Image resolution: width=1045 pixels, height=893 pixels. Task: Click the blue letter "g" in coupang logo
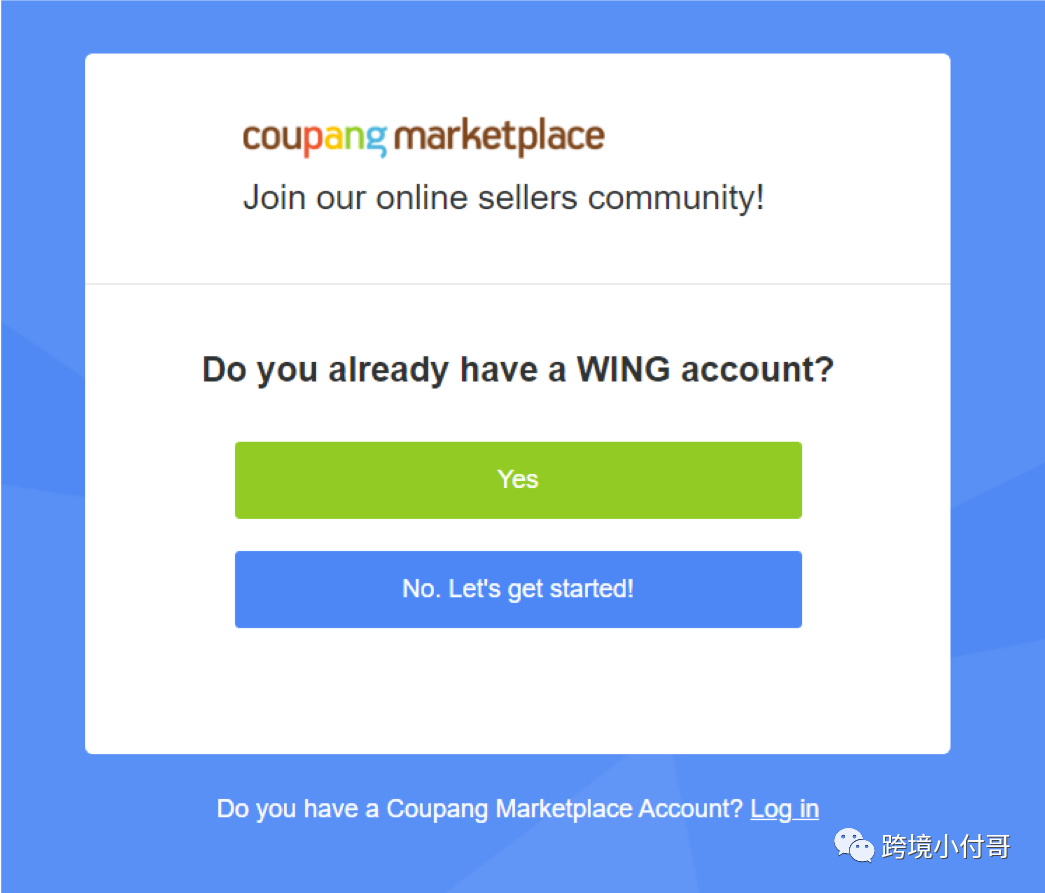pyautogui.click(x=377, y=141)
